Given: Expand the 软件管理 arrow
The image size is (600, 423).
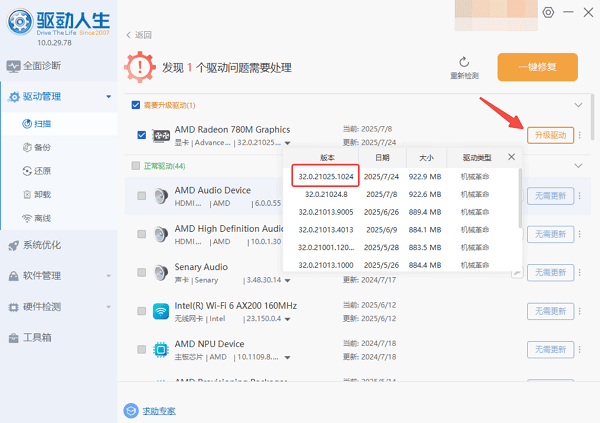Looking at the screenshot, I should 109,276.
